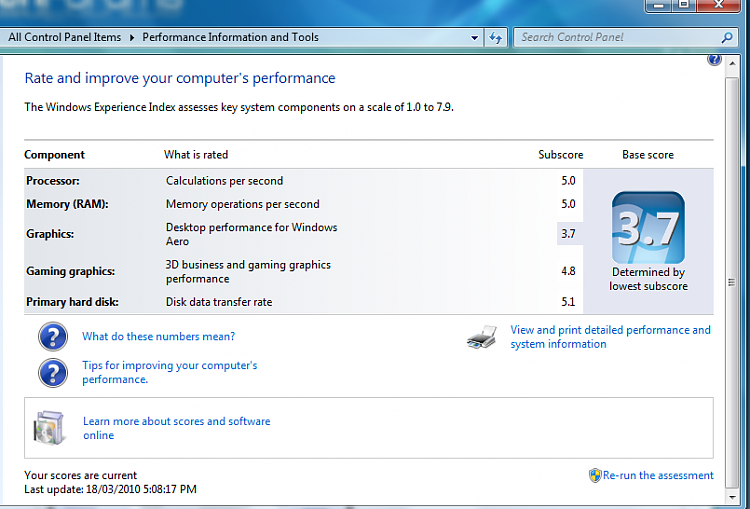Click the heading 'Rate and improve your computer's performance'
This screenshot has width=750, height=509.
(180, 78)
